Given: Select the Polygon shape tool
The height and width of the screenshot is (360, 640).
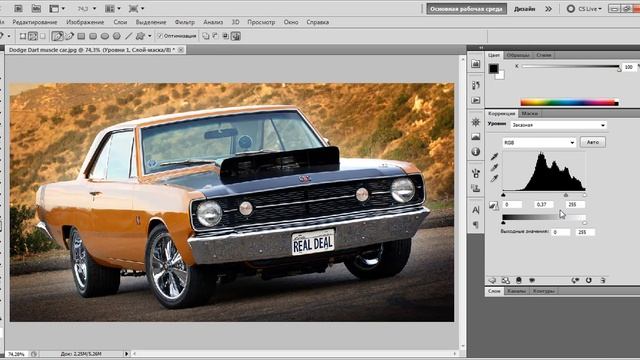Looking at the screenshot, I should point(117,36).
